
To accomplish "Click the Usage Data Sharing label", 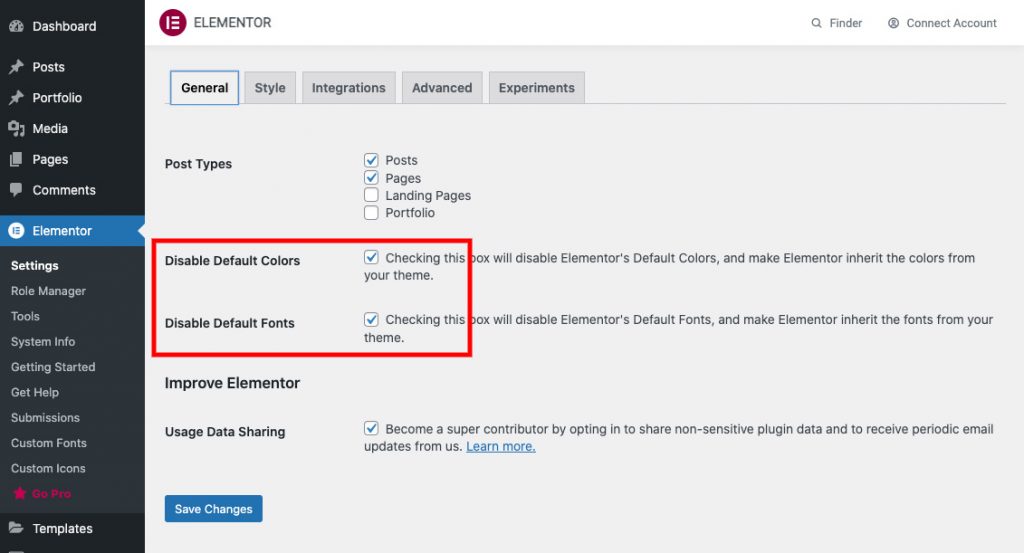I will (225, 432).
